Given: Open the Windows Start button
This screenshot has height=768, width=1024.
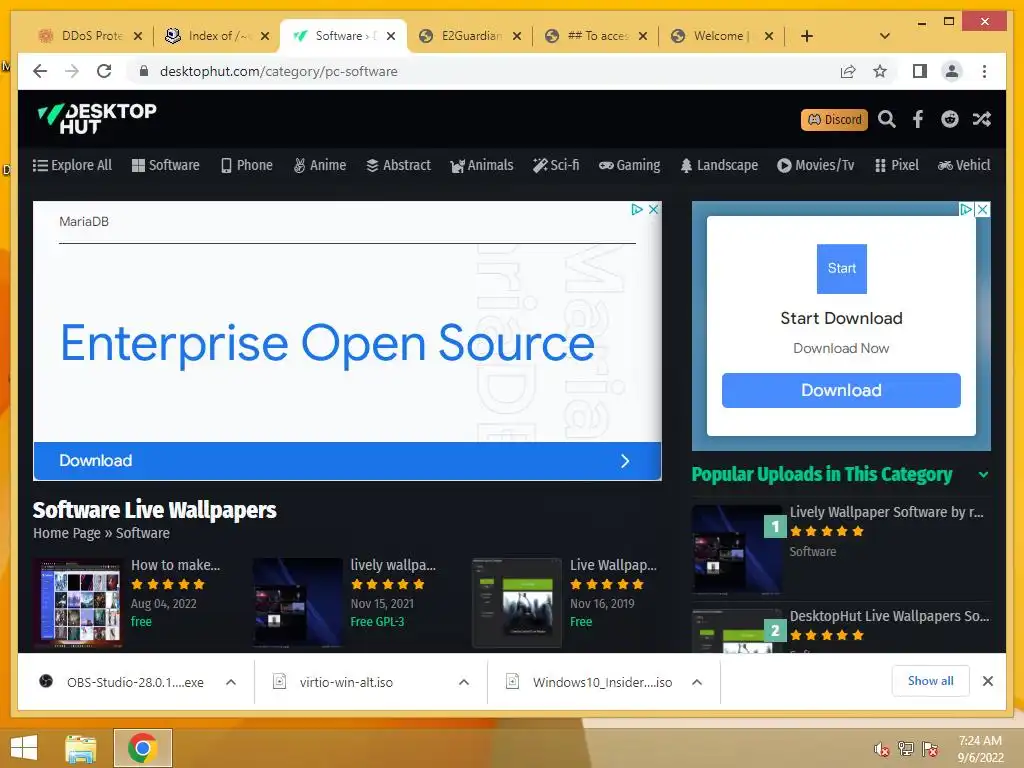Looking at the screenshot, I should pos(24,748).
